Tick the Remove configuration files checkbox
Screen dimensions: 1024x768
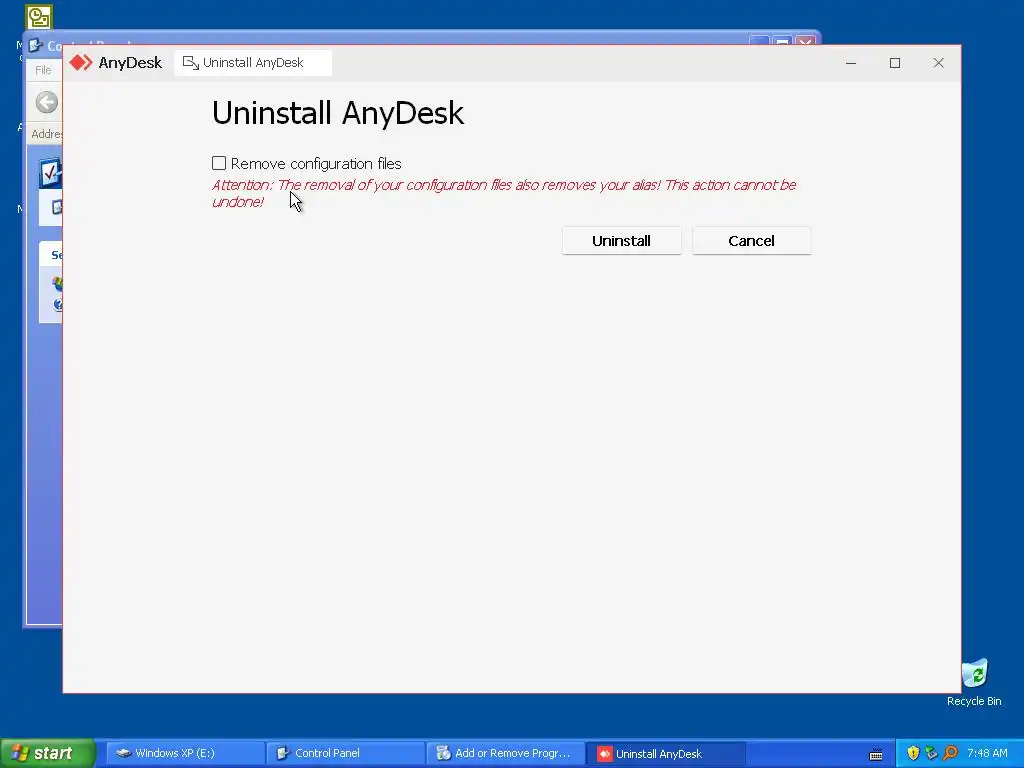pyautogui.click(x=219, y=163)
